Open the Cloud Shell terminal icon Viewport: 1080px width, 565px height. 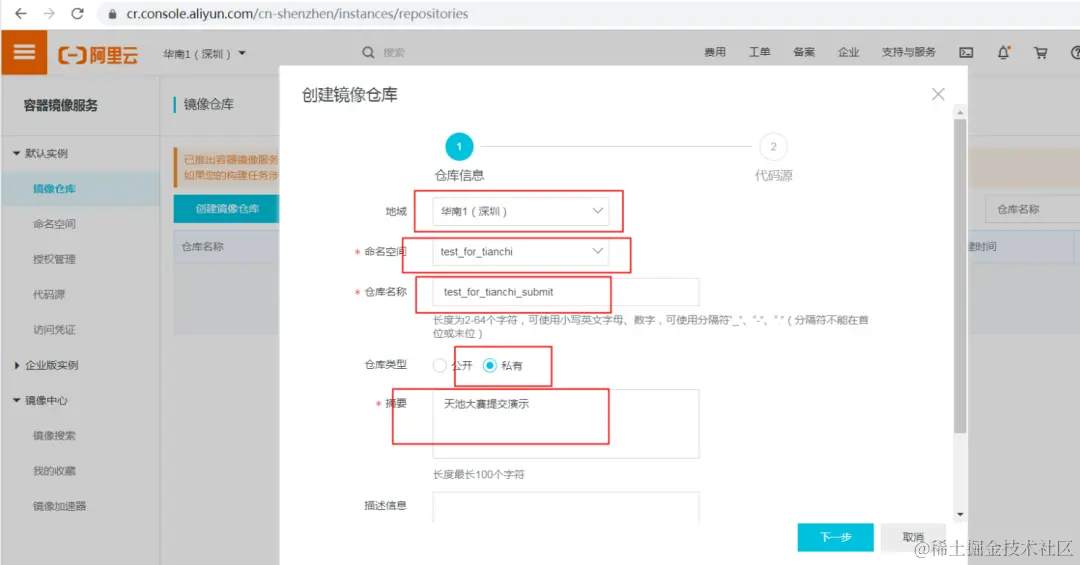[x=966, y=52]
